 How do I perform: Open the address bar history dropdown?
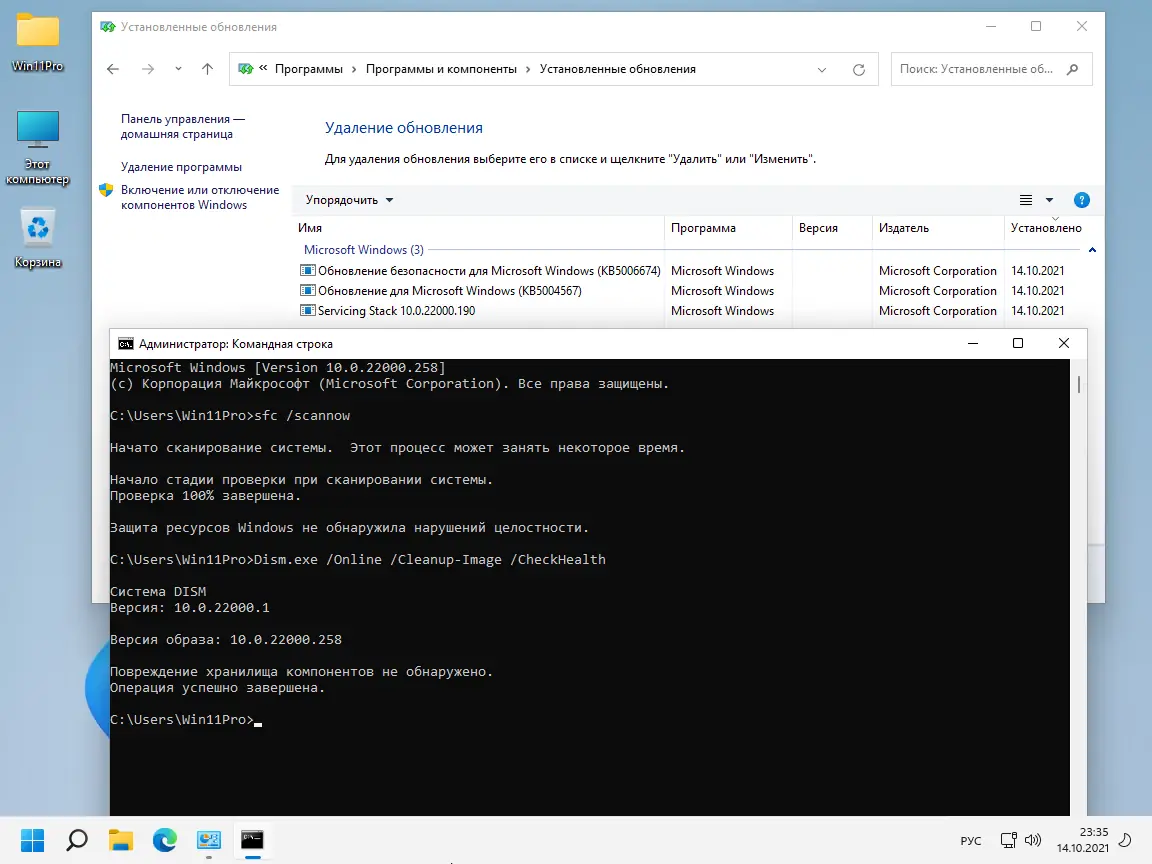[x=822, y=69]
